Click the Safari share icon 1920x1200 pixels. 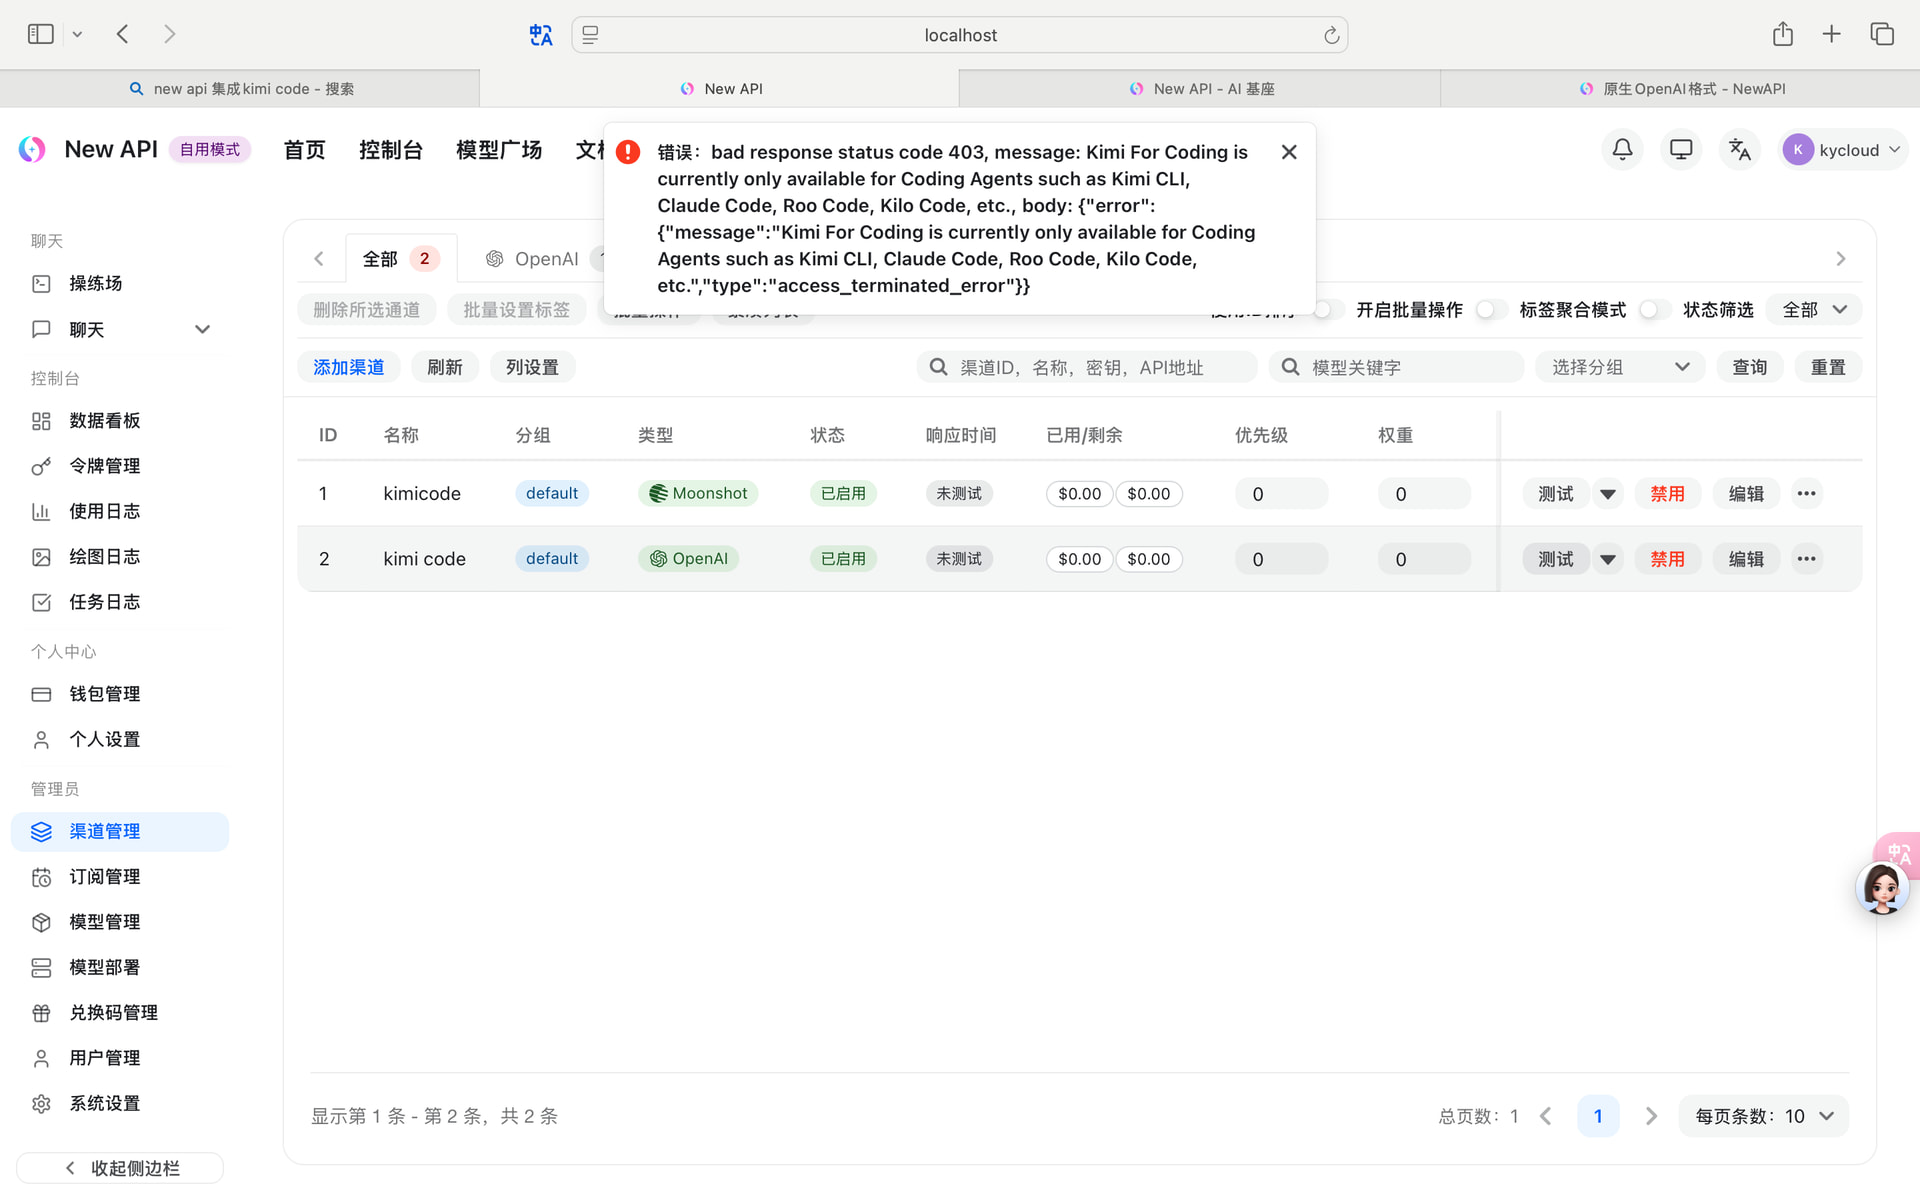(1782, 34)
